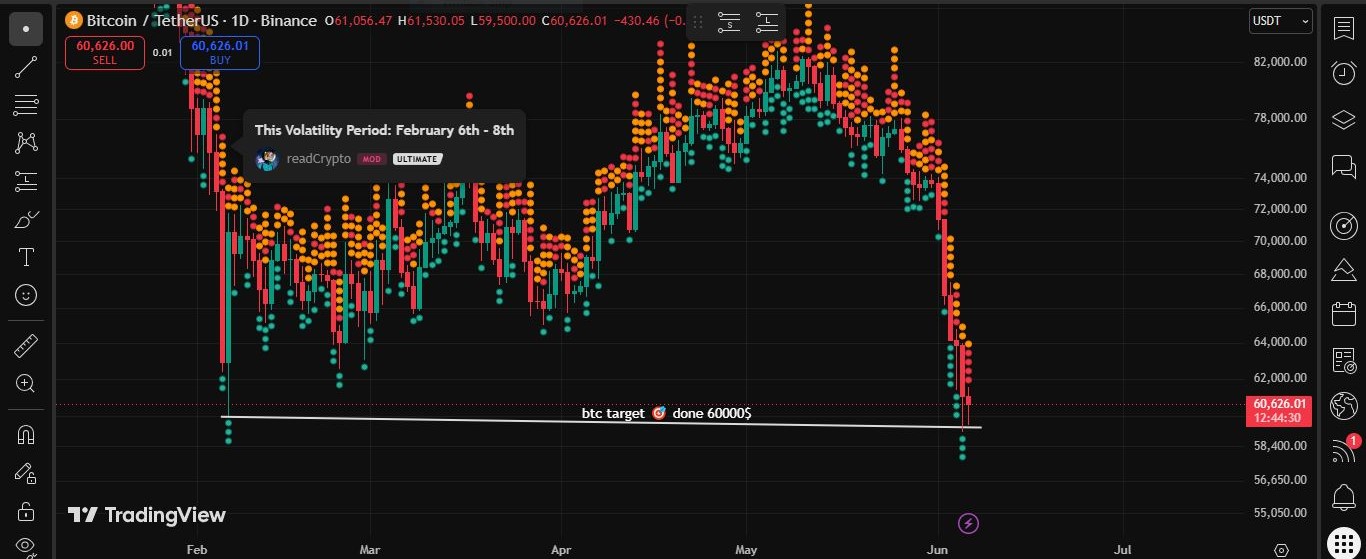Click the purple lightning event marker
The height and width of the screenshot is (559, 1366).
click(968, 522)
